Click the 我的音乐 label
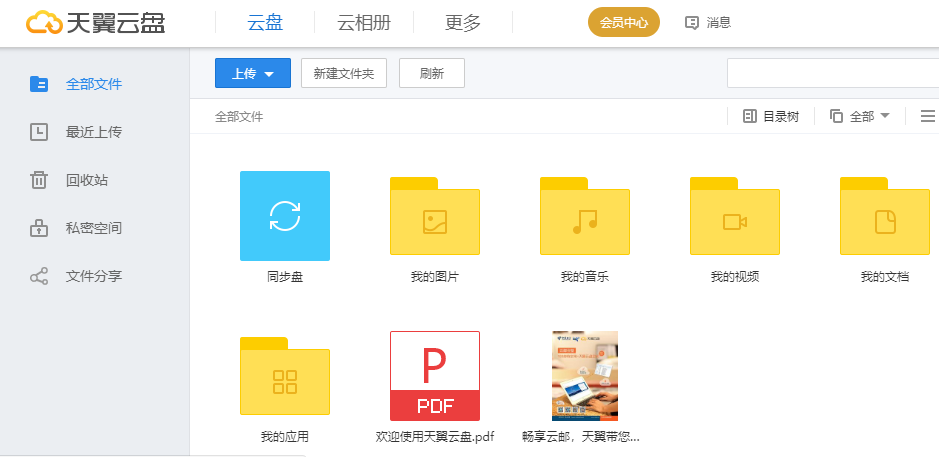Screen dimensions: 939x457 point(584,277)
